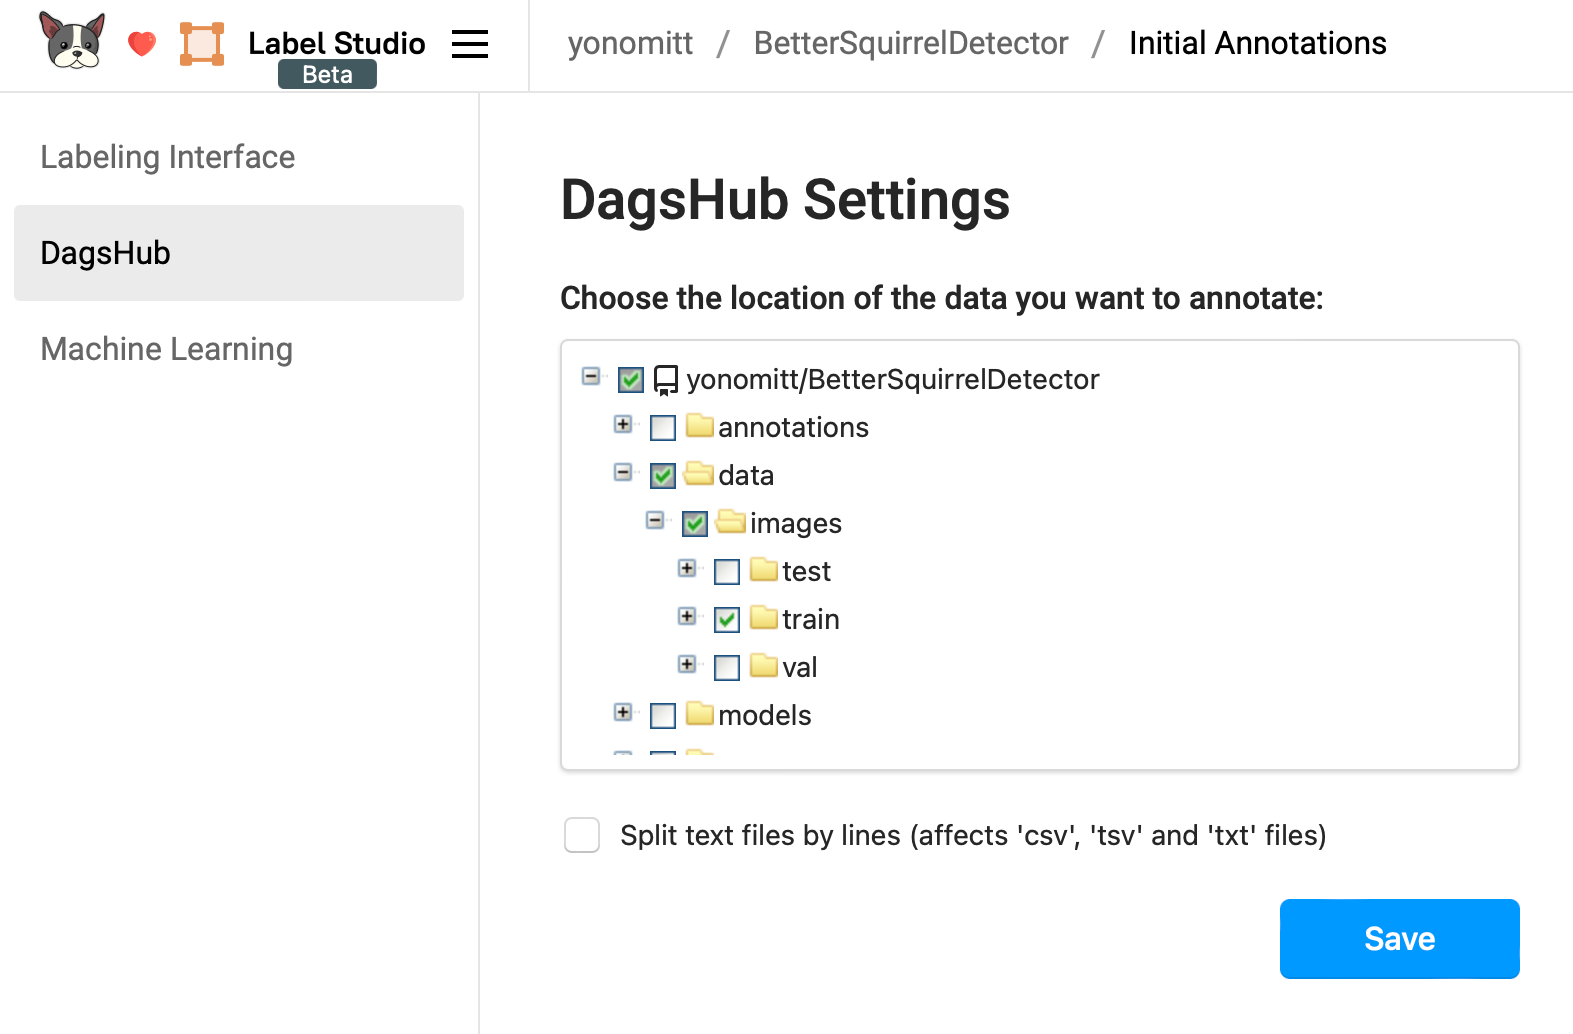Click the models folder icon

click(700, 714)
